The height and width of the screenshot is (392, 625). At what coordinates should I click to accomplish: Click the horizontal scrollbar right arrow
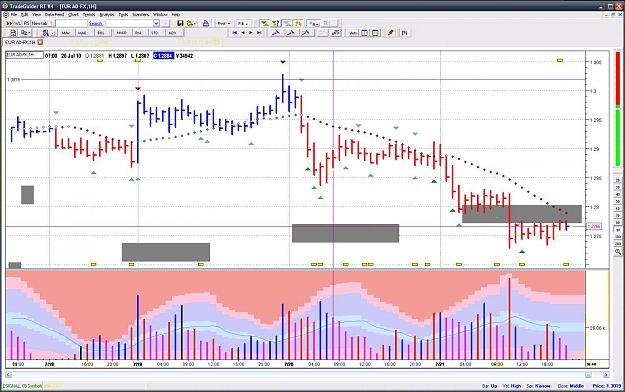606,375
